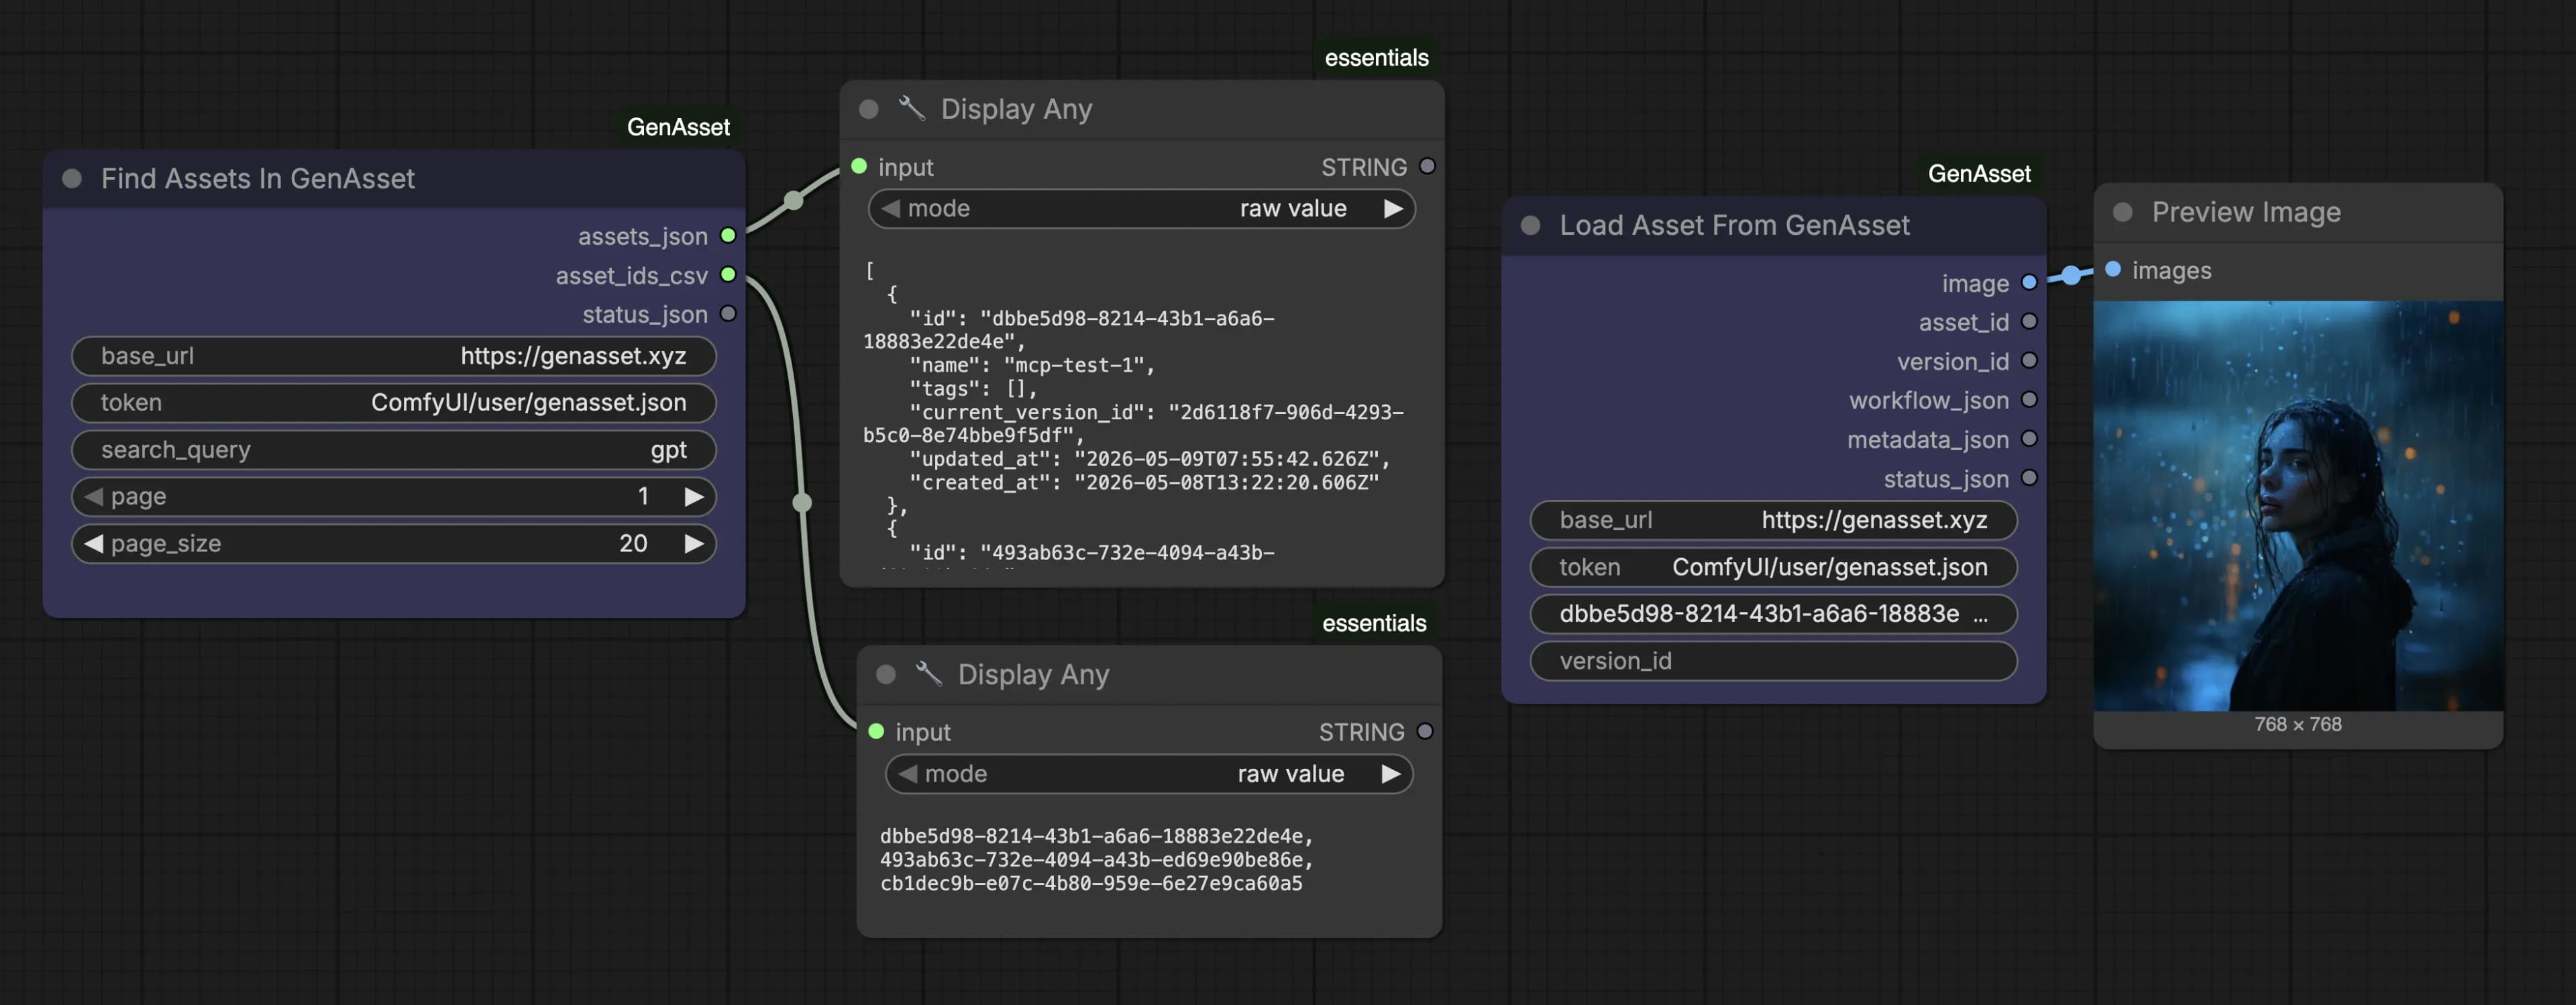Increase the page value with right arrow
The image size is (2576, 1005).
pyautogui.click(x=693, y=497)
